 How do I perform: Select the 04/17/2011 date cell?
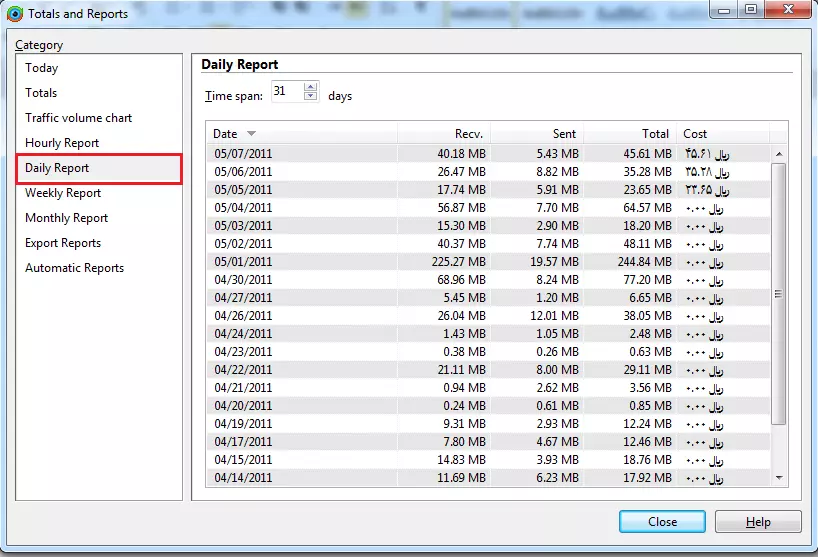tap(243, 442)
